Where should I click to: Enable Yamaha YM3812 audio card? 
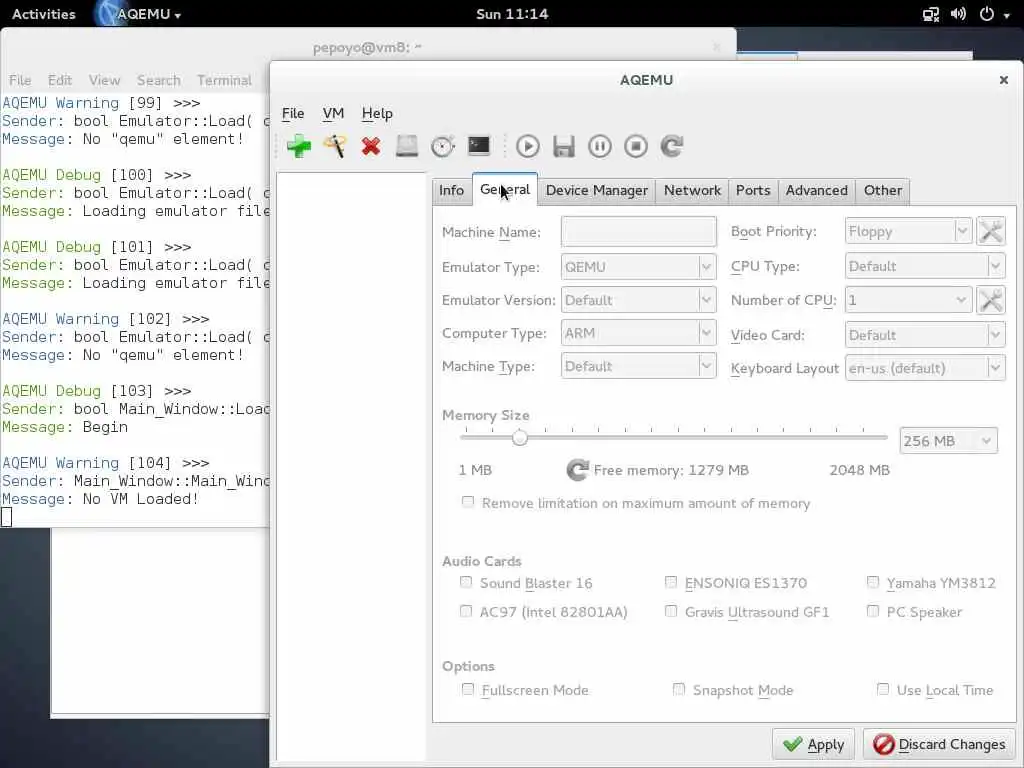(872, 582)
